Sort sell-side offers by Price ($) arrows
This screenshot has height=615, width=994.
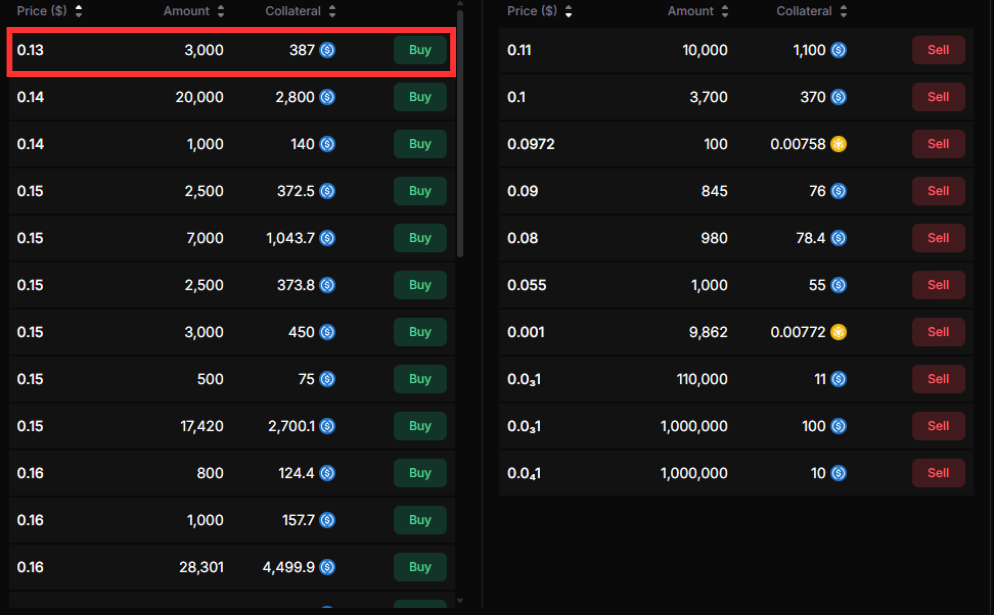(x=569, y=12)
